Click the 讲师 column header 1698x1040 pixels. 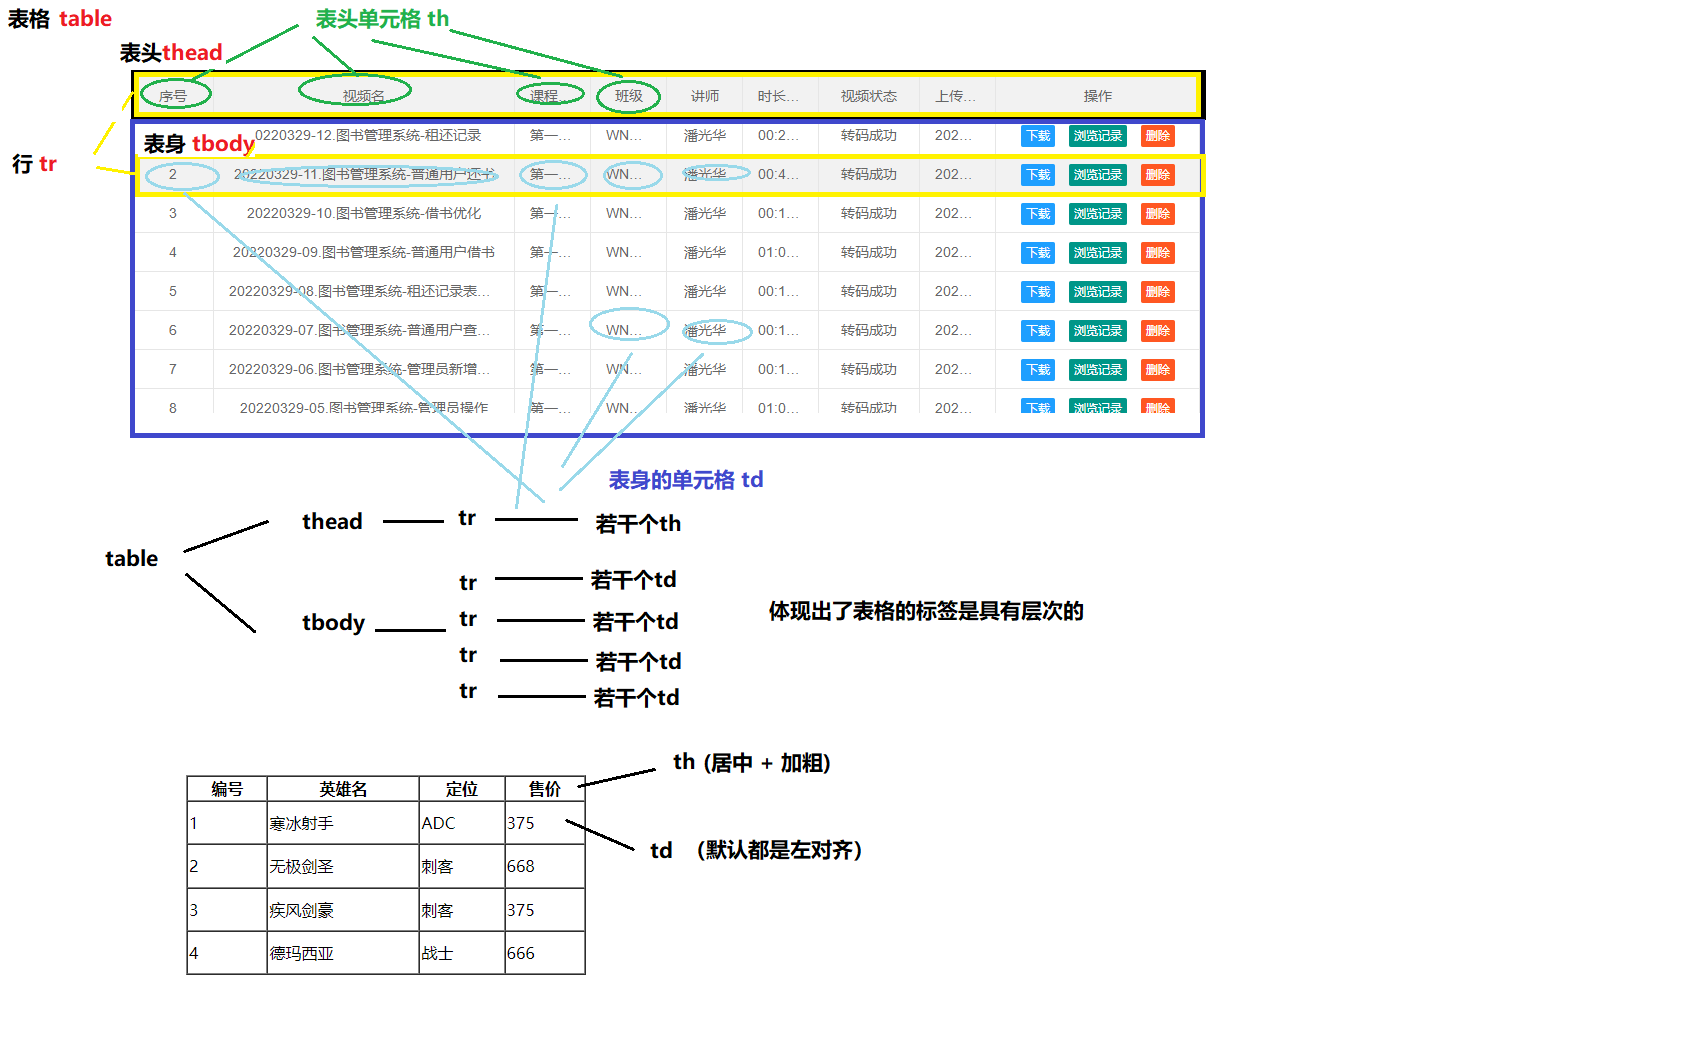coord(705,96)
